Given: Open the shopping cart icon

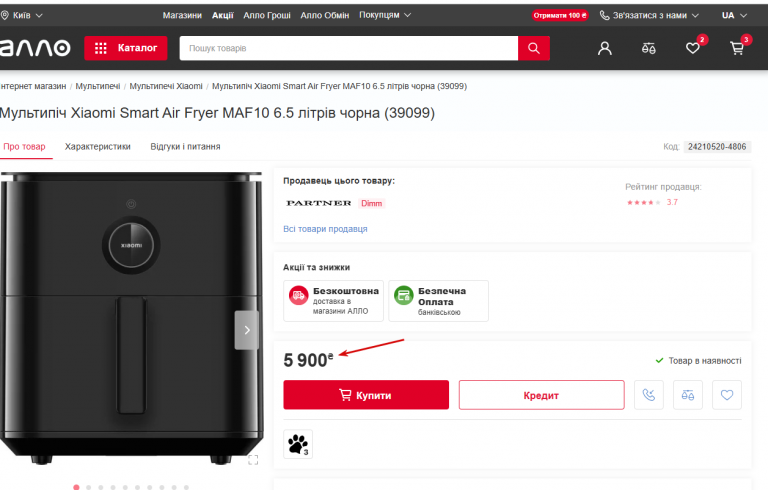Looking at the screenshot, I should [x=737, y=48].
